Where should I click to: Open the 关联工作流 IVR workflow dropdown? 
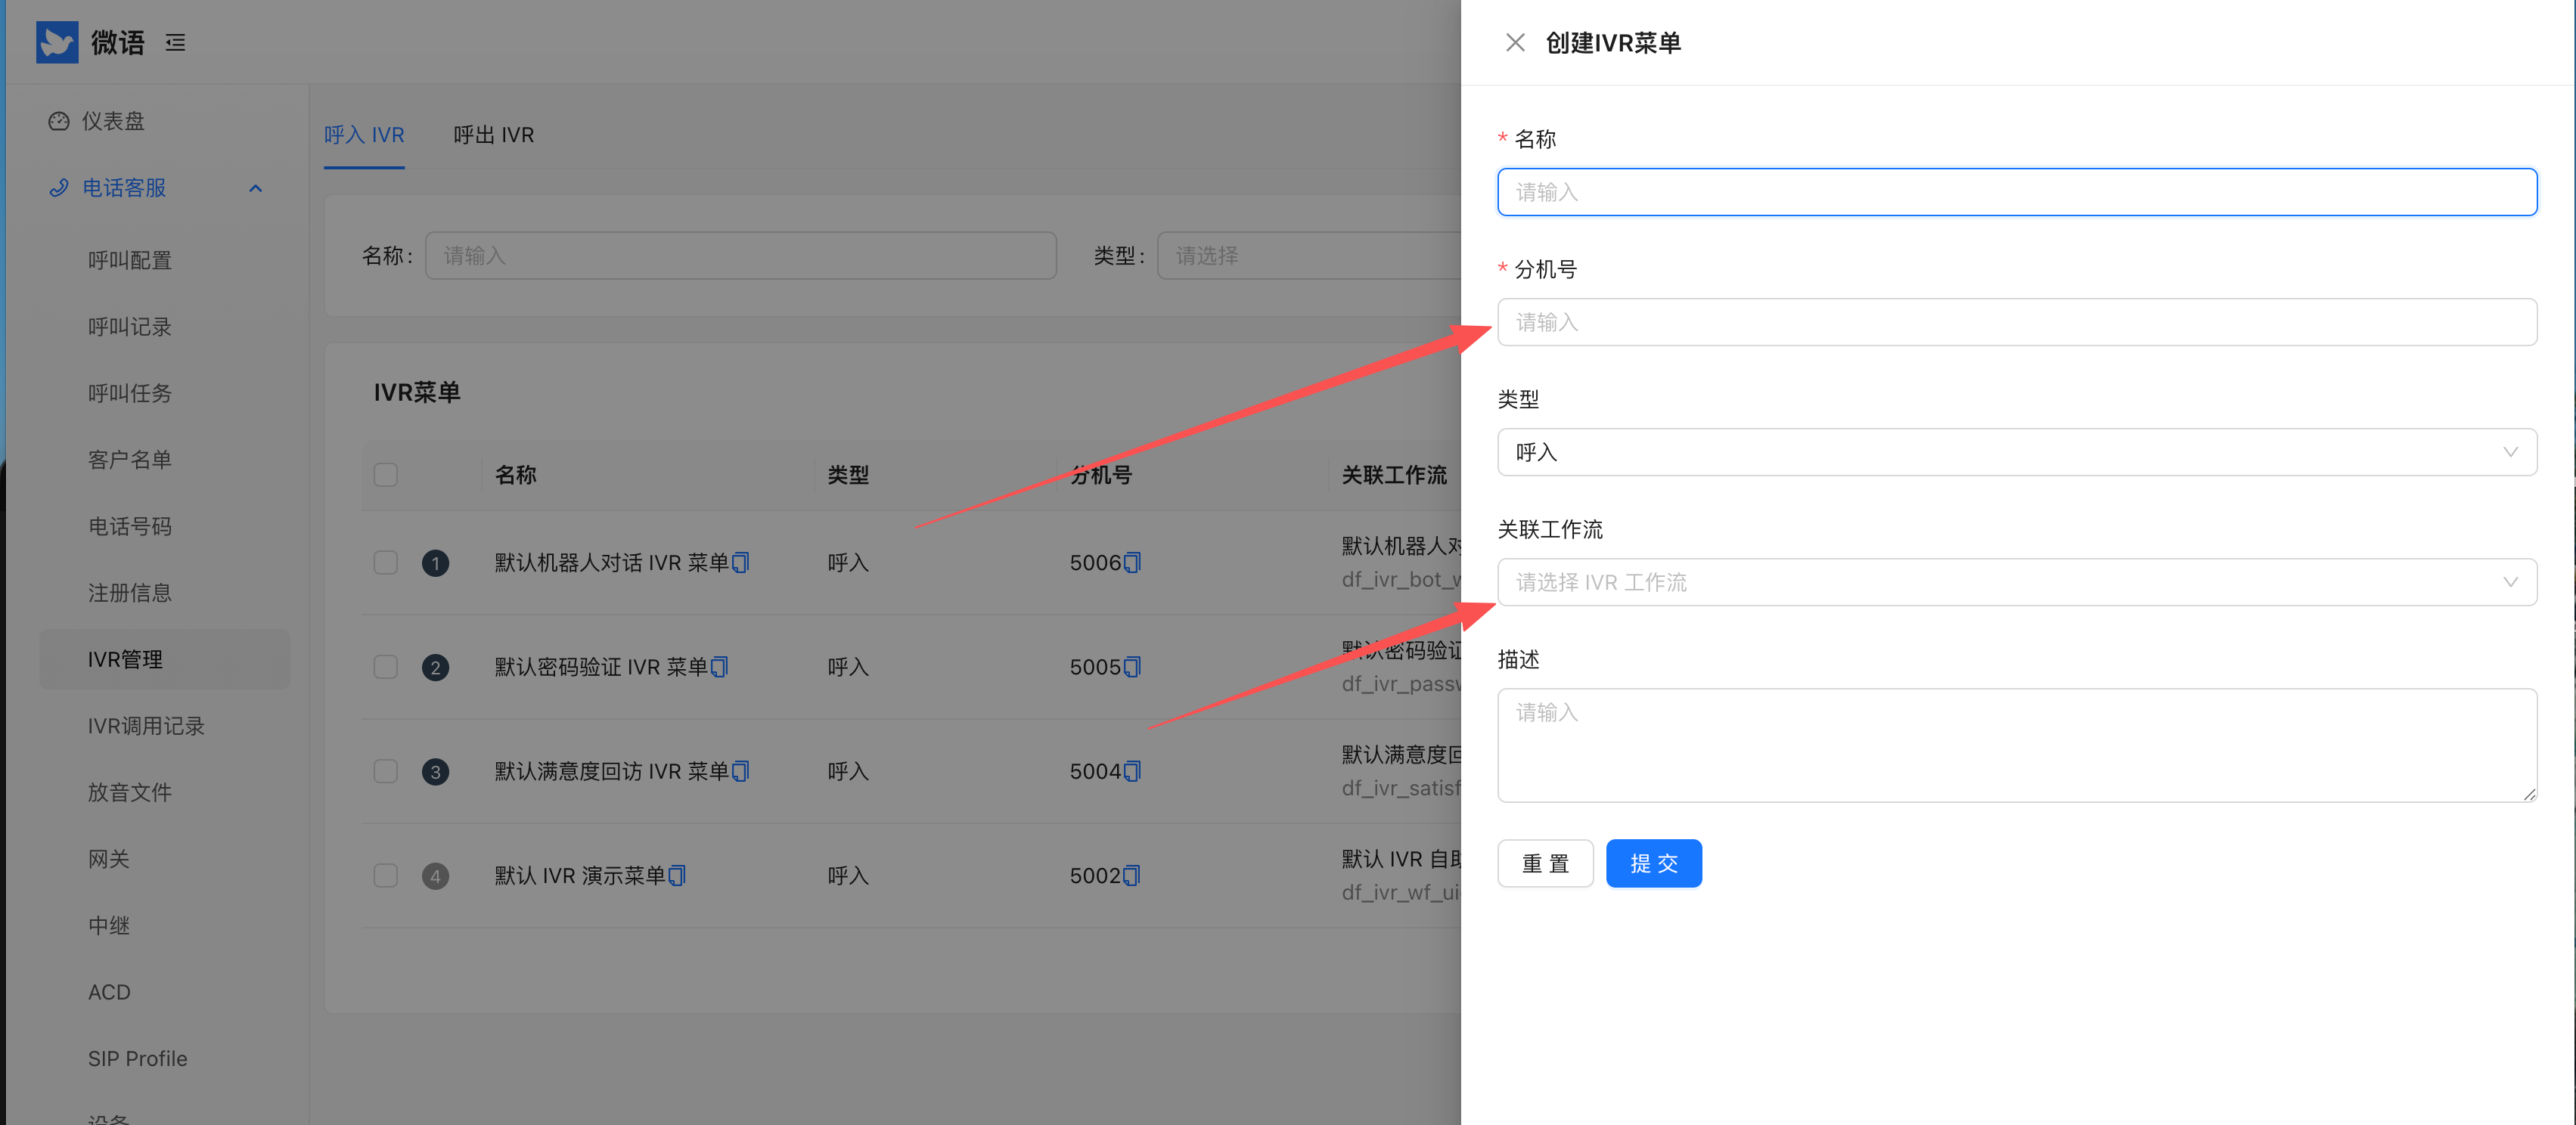(2016, 582)
